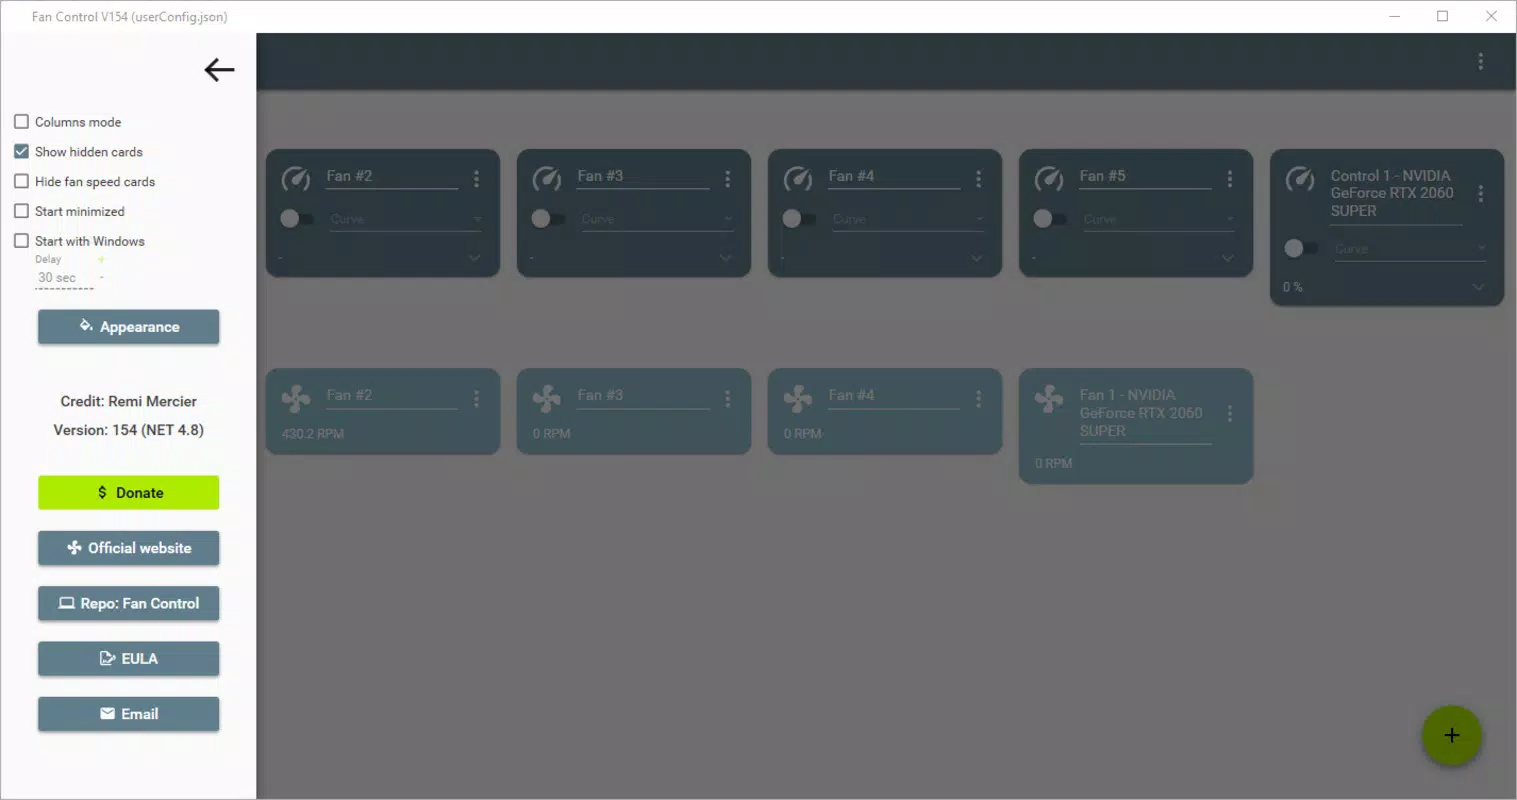The width and height of the screenshot is (1517, 800).
Task: Open Curve dropdown on Control 1 NVIDIA card
Action: click(x=1410, y=249)
